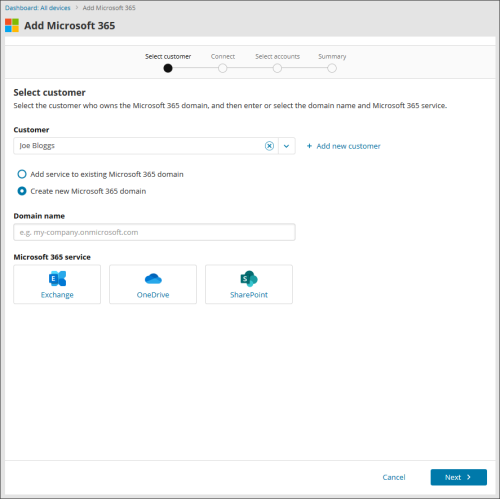This screenshot has width=500, height=499.
Task: Cancel the Add Microsoft 365 wizard
Action: point(394,477)
